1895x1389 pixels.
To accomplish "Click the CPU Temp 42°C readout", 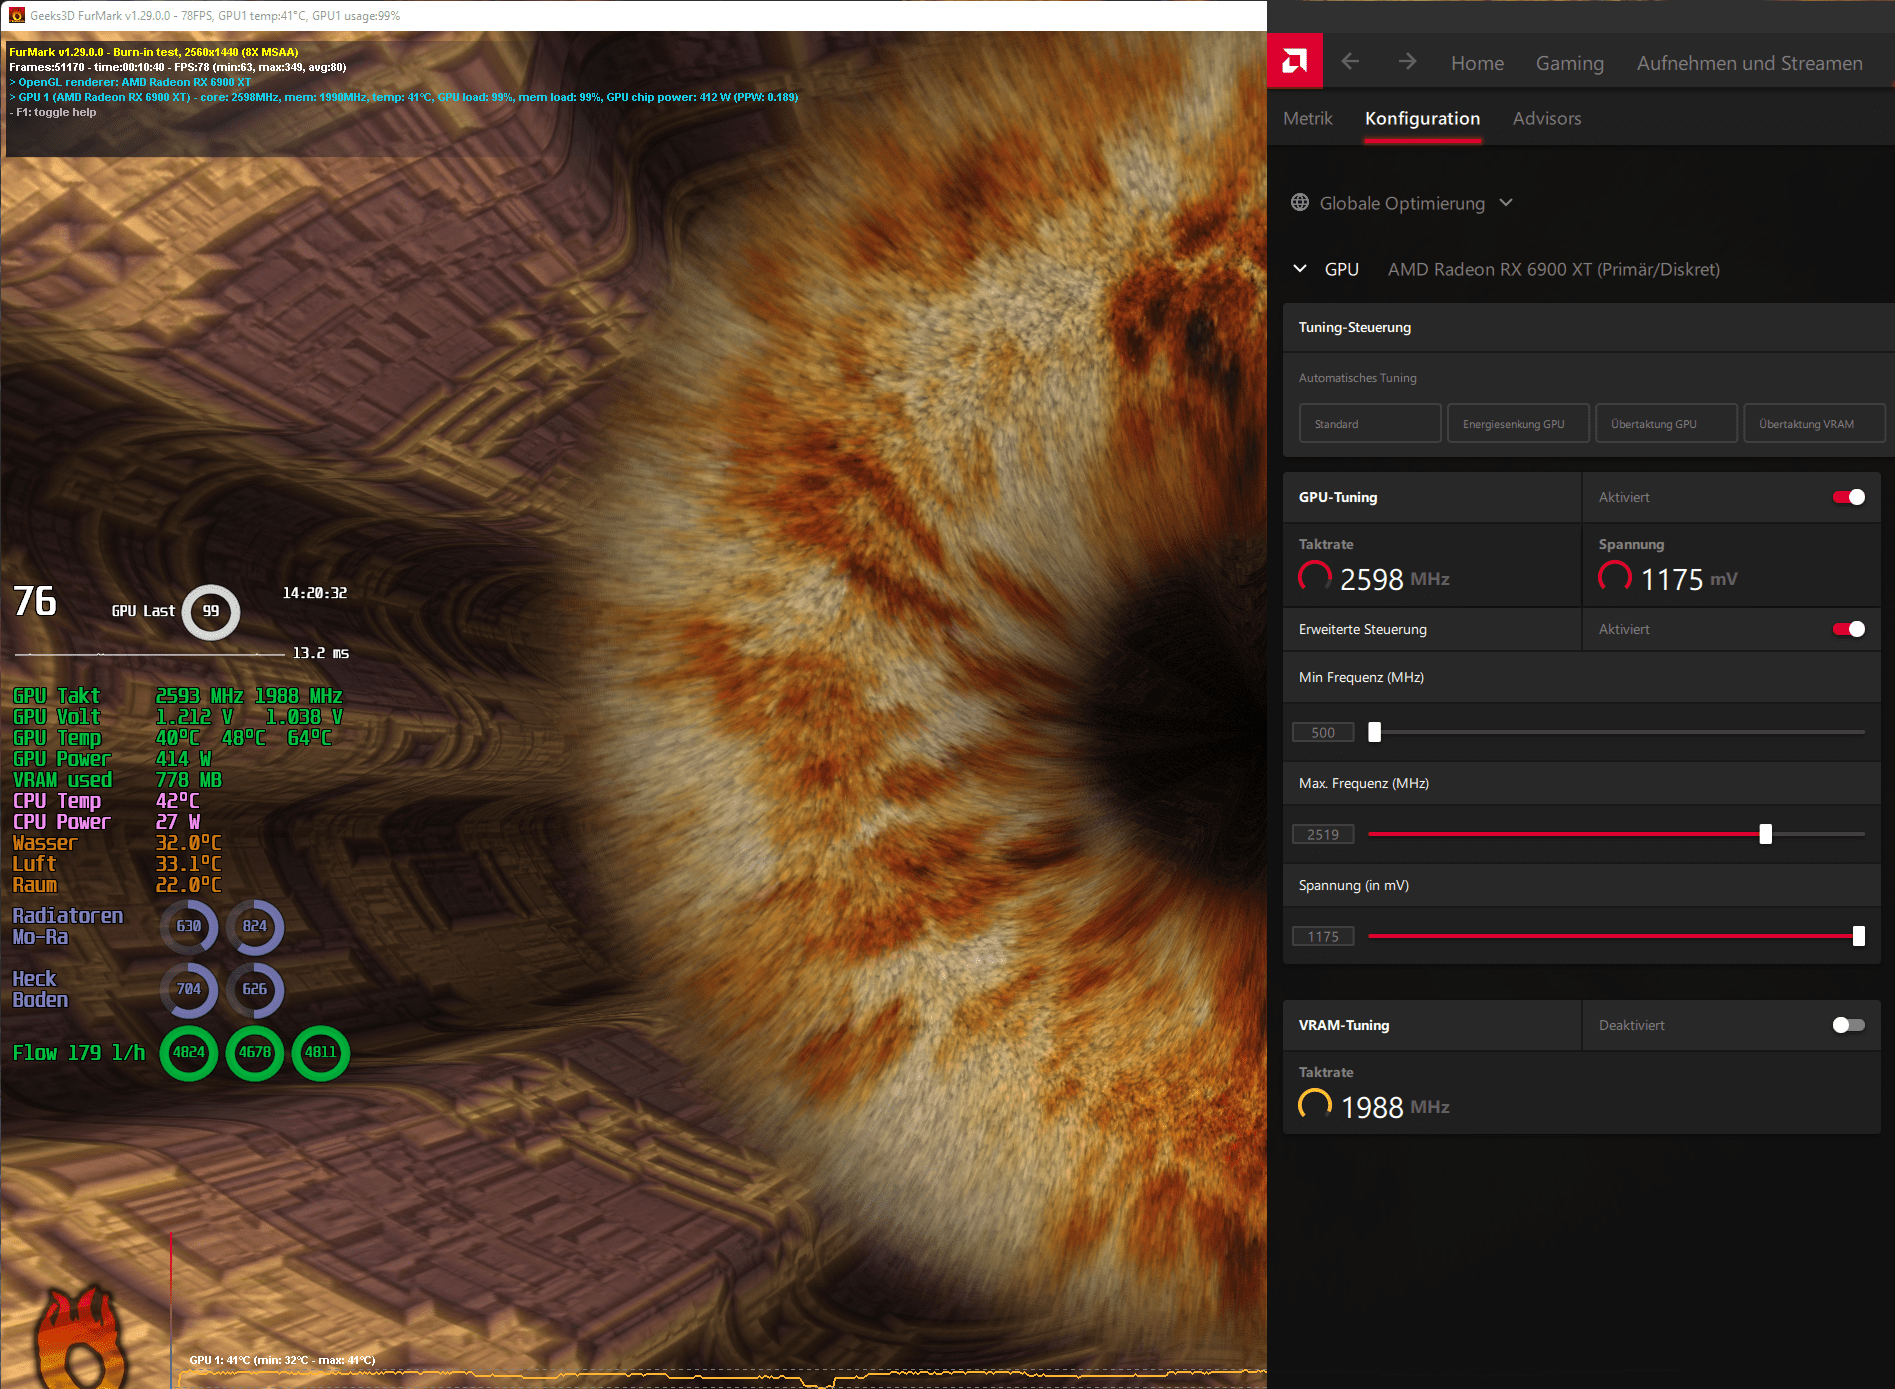I will click(x=106, y=801).
